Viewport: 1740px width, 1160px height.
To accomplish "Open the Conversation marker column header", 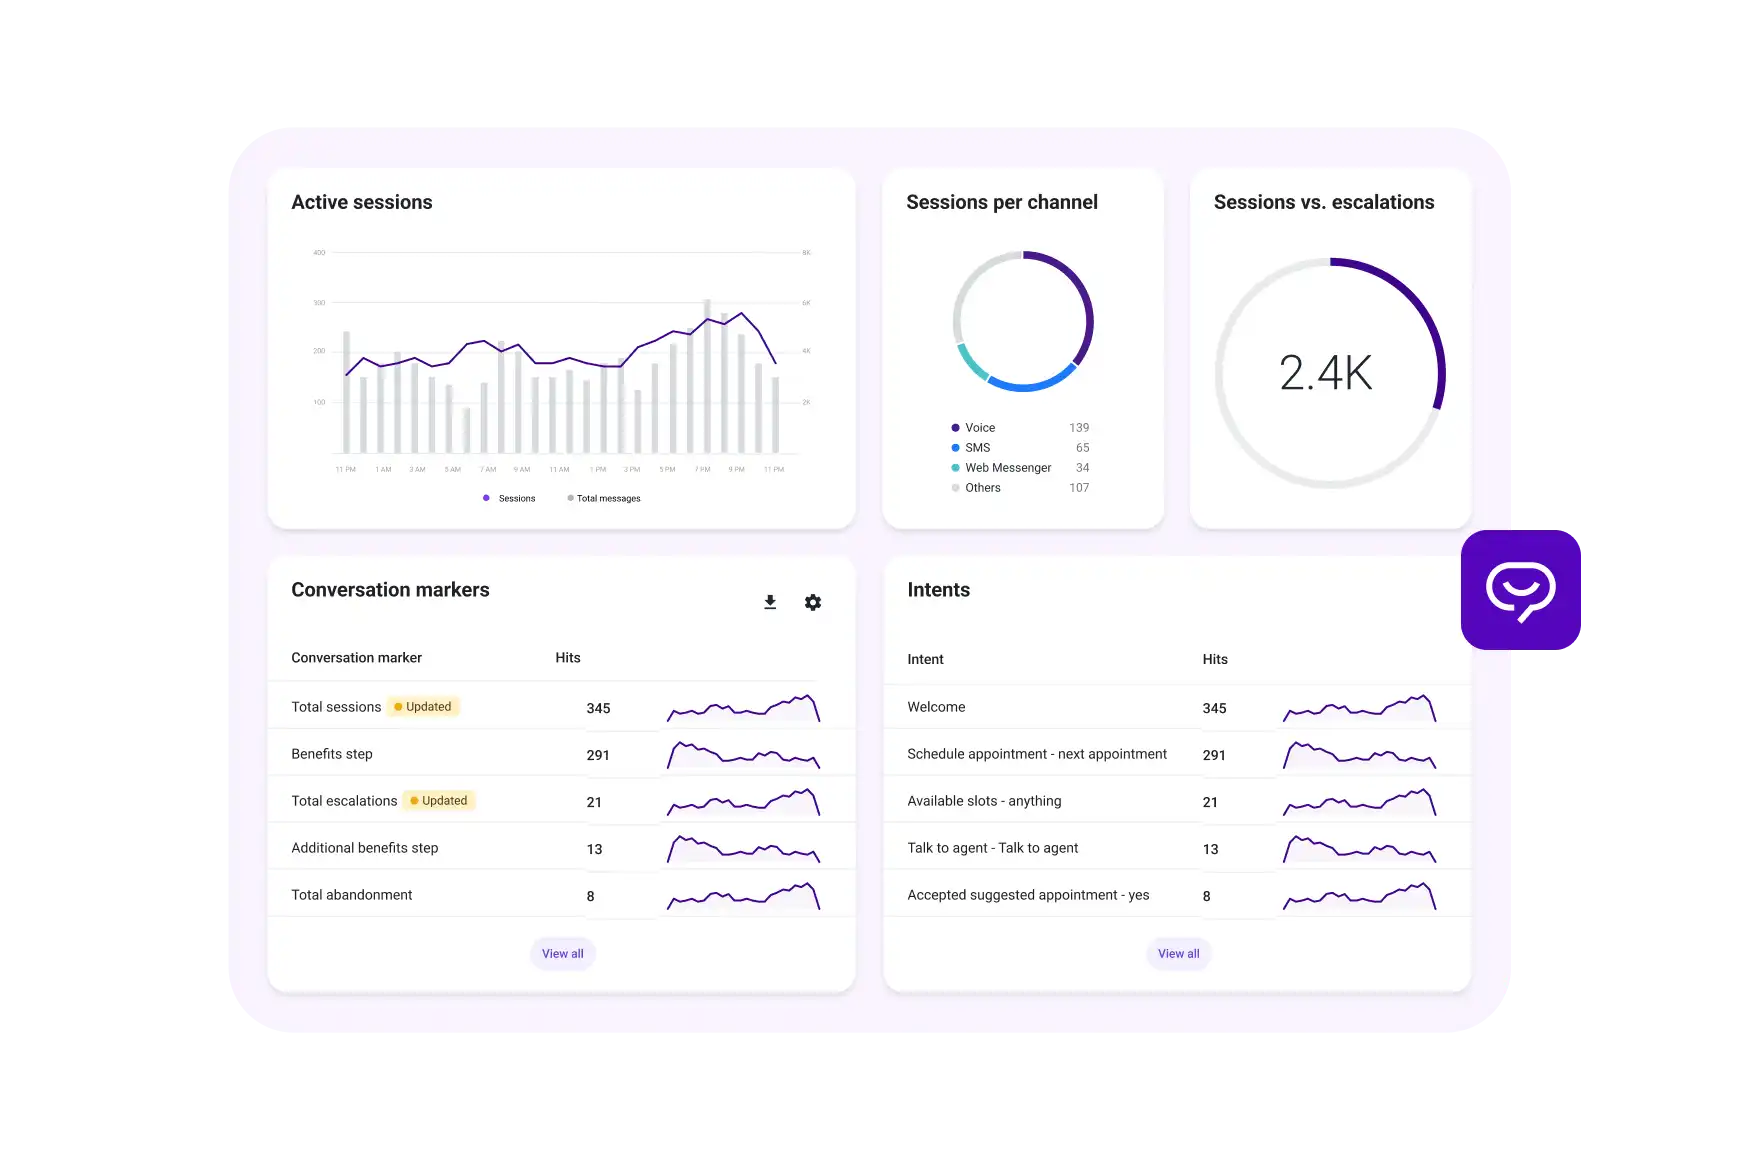I will click(x=356, y=657).
